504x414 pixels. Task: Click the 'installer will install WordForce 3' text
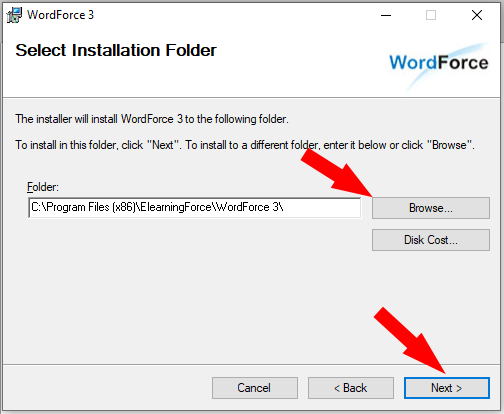(152, 119)
